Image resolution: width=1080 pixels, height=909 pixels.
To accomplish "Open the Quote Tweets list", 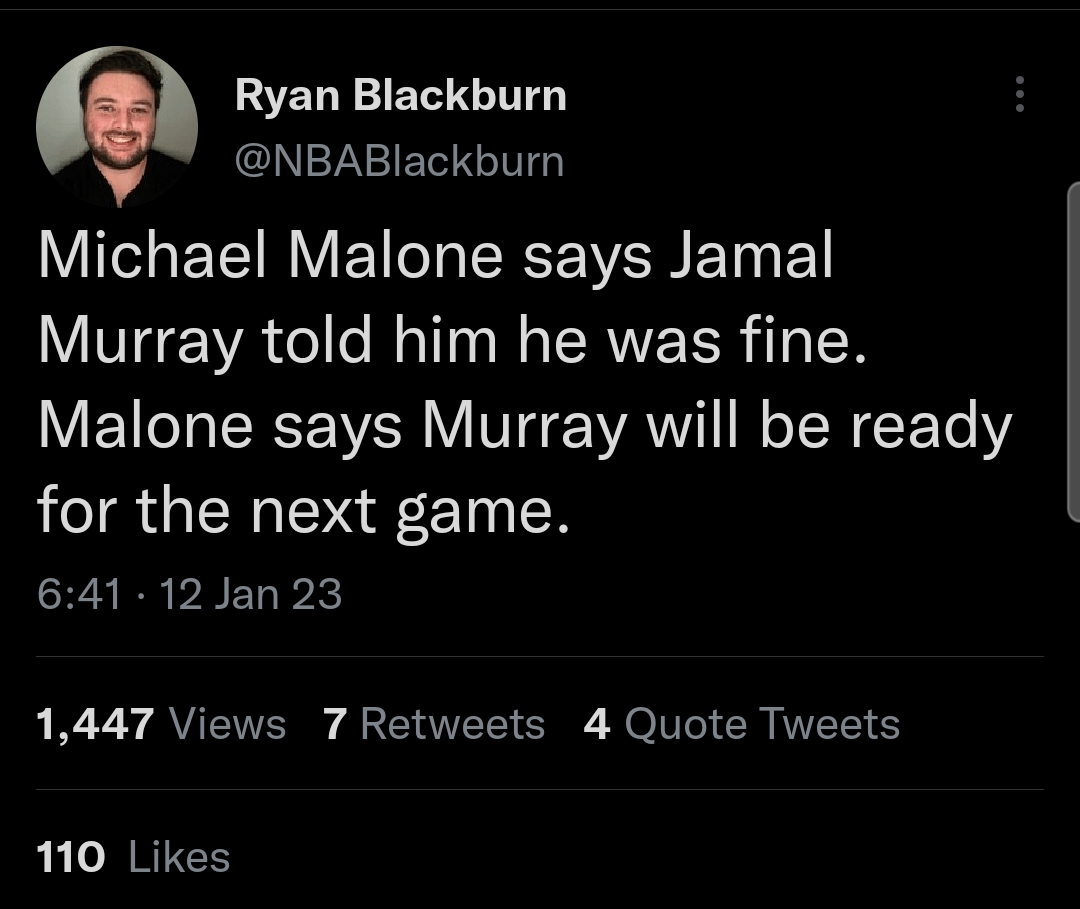I will [x=762, y=724].
